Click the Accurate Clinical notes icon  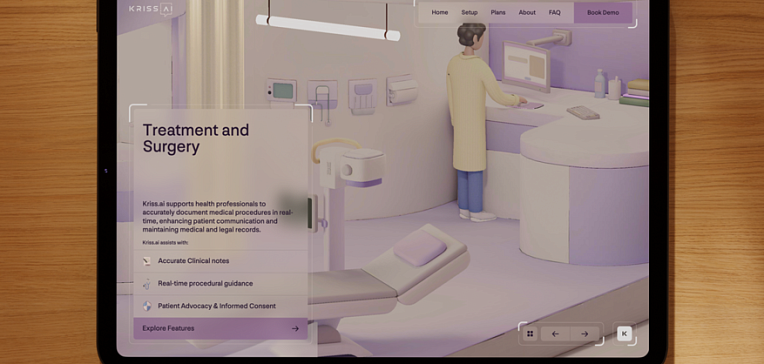point(147,261)
